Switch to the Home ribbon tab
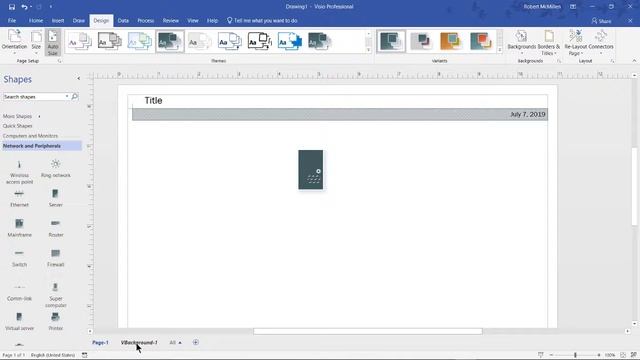Image resolution: width=640 pixels, height=360 pixels. (36, 20)
